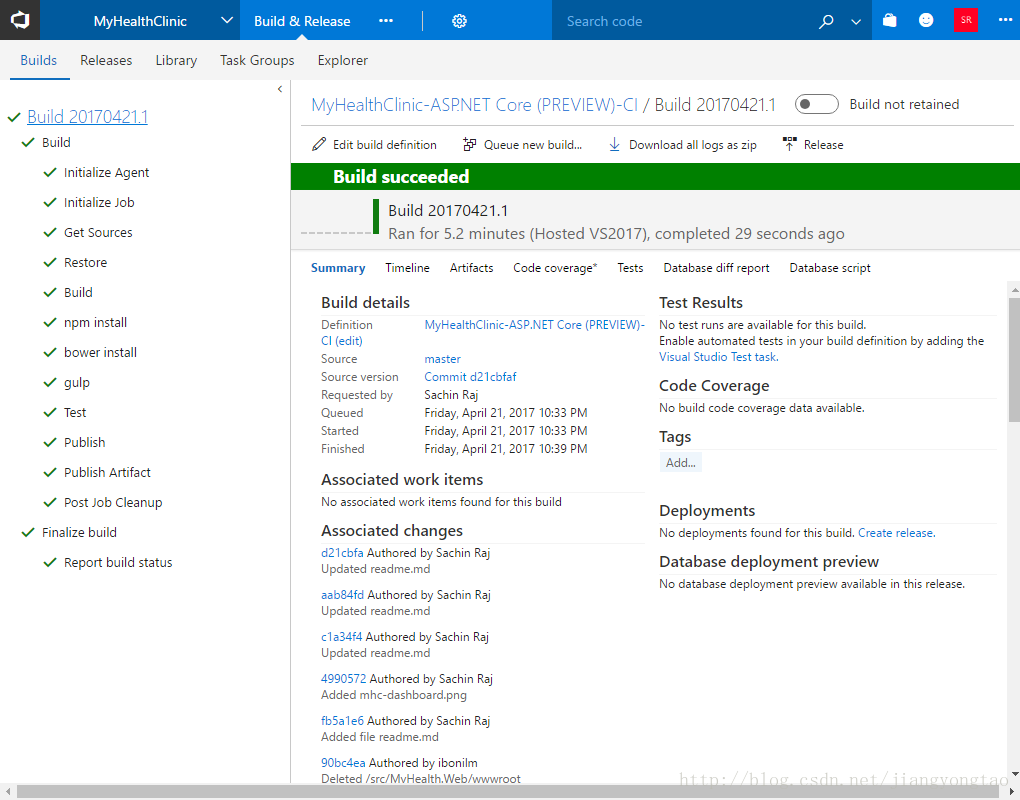Open commit aab84fd link

click(x=342, y=594)
